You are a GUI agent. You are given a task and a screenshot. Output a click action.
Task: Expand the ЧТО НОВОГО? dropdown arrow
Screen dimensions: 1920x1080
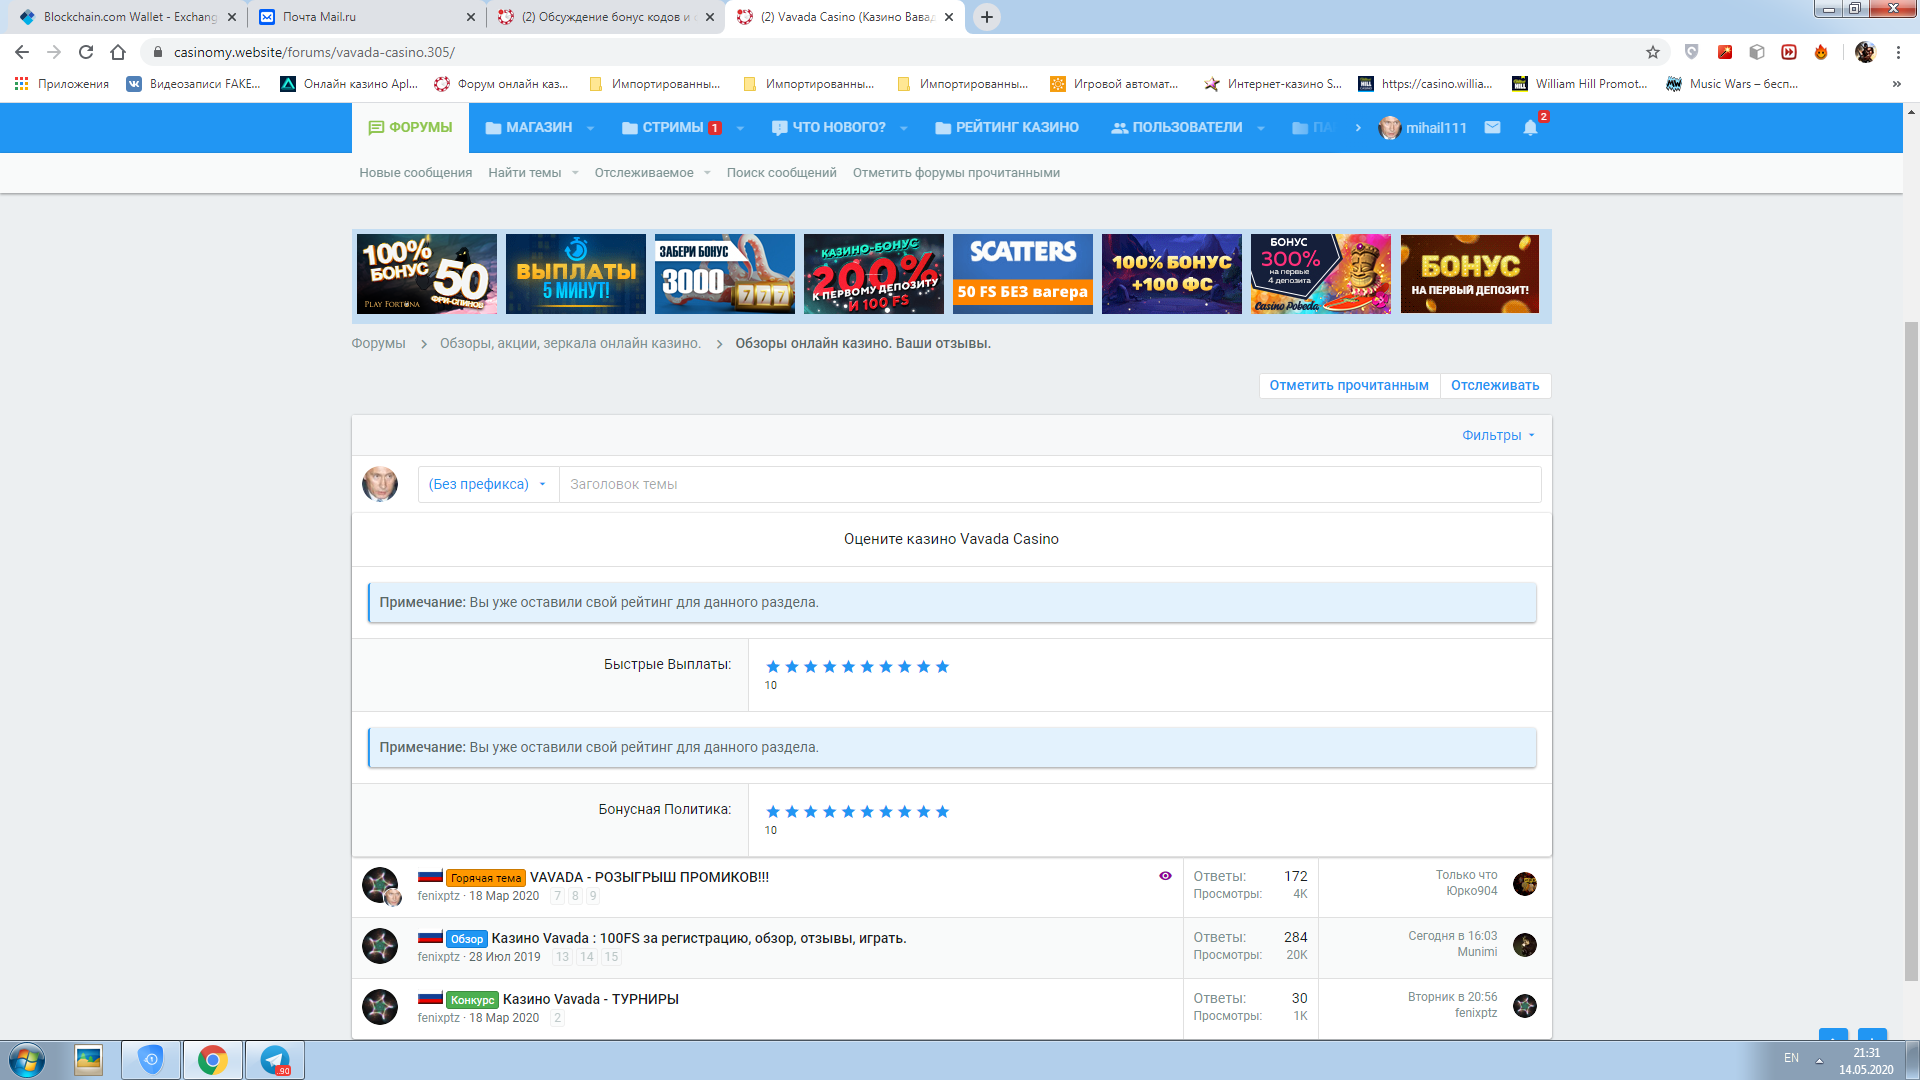pos(903,128)
